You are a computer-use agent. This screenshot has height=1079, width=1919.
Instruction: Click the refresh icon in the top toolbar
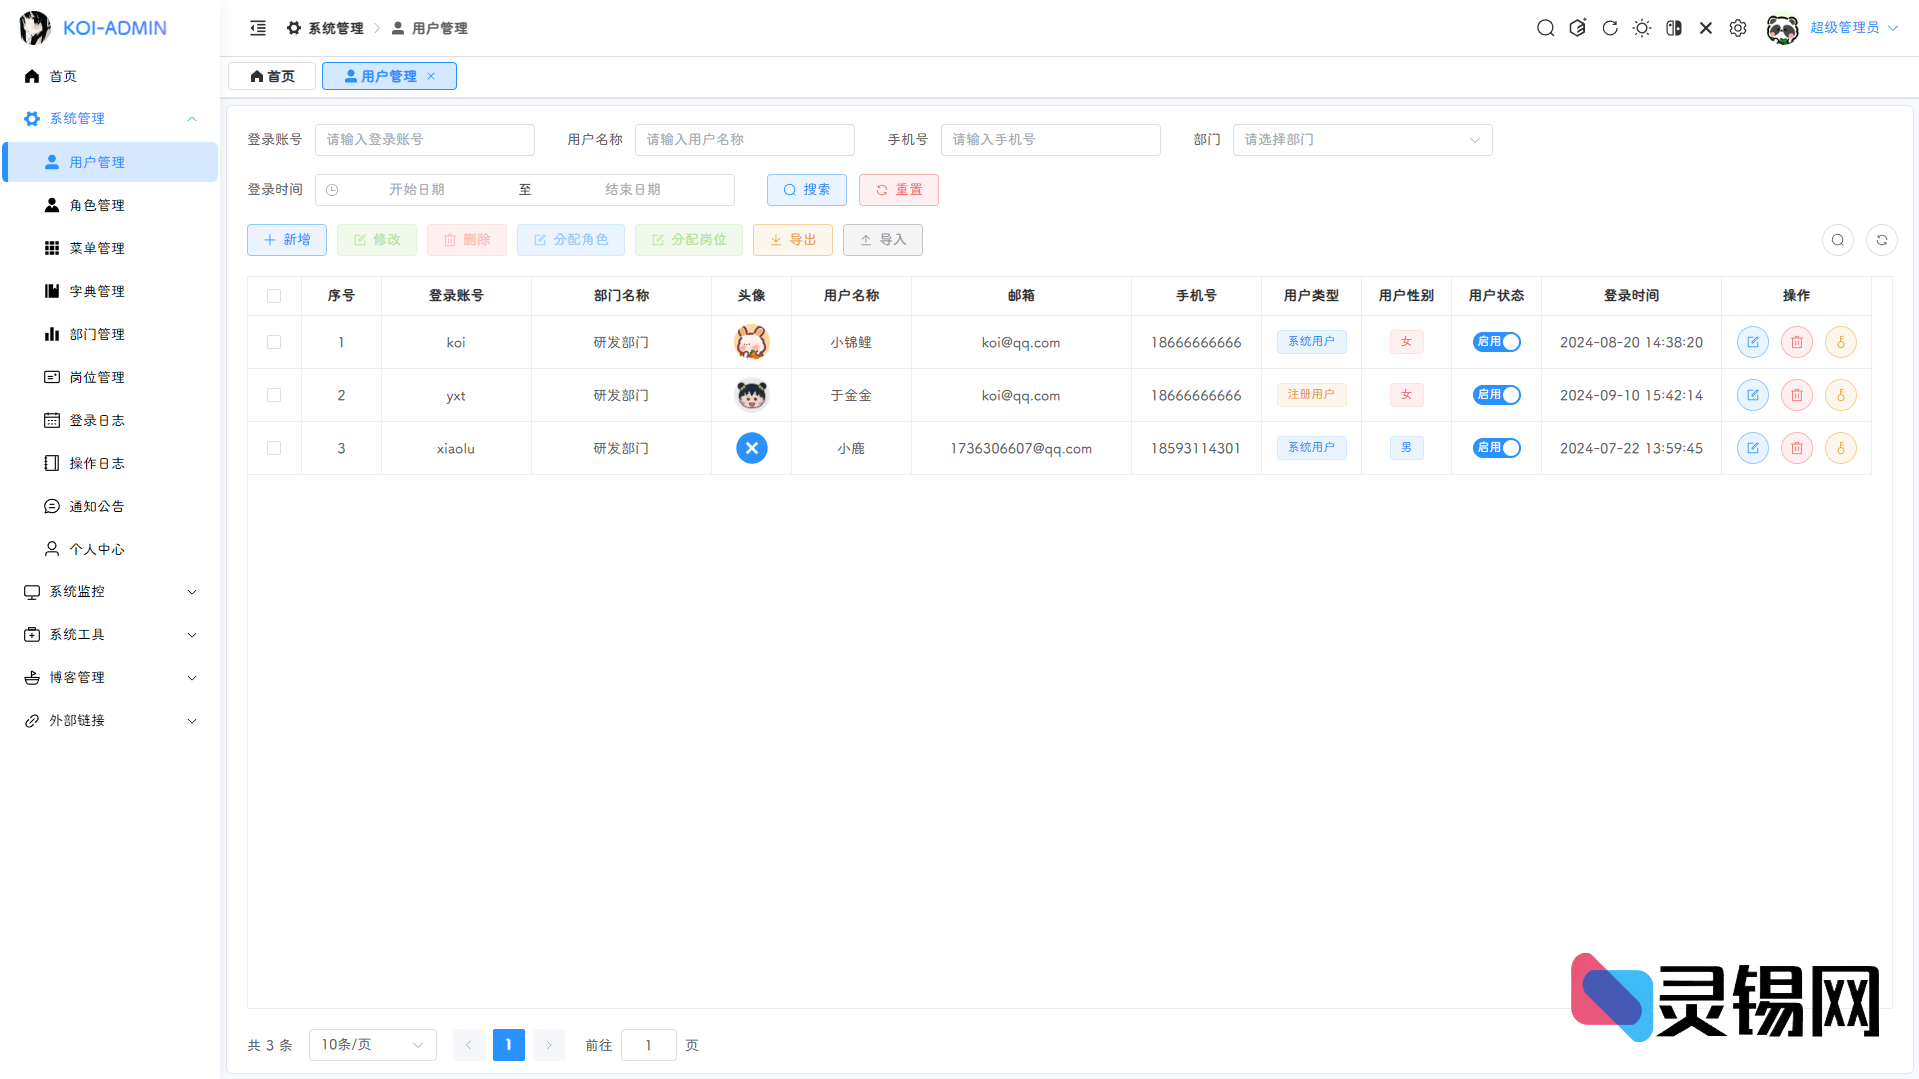[x=1610, y=28]
